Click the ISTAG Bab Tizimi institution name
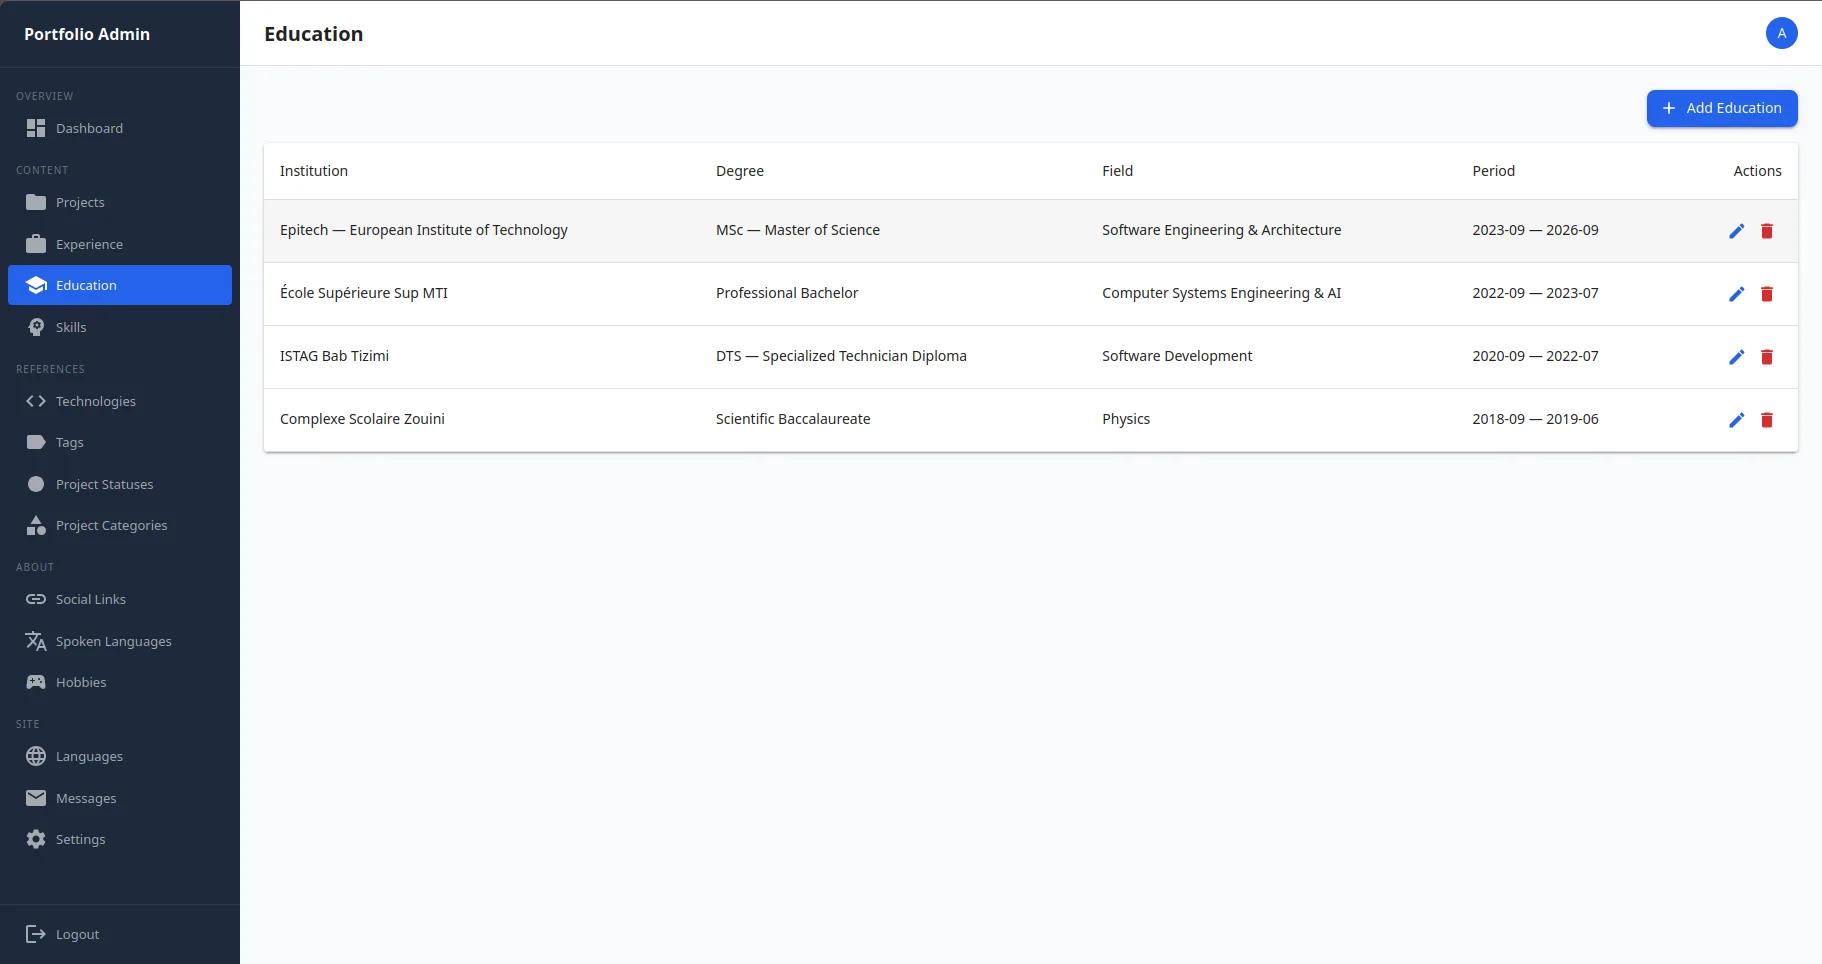 [334, 356]
